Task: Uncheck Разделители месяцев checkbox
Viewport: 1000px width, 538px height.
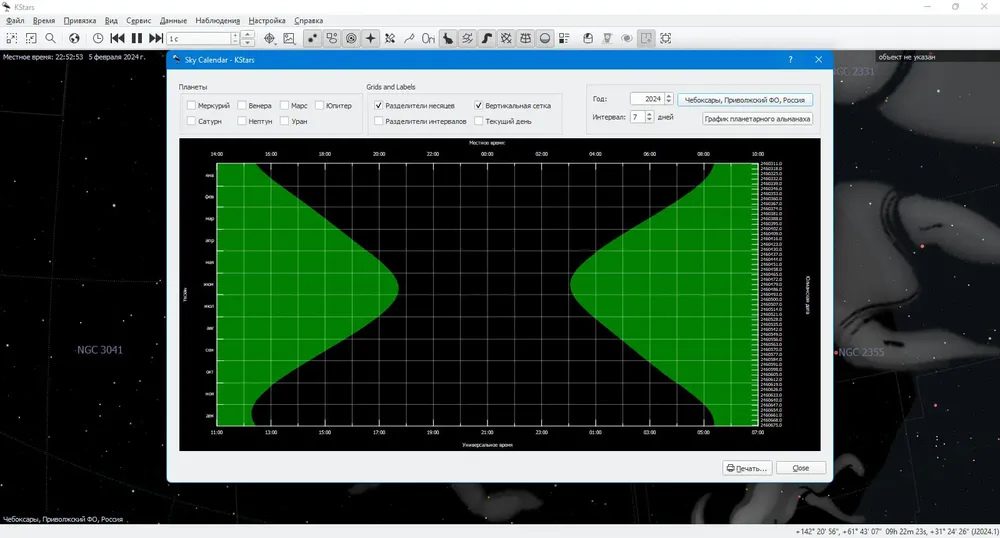Action: coord(379,105)
